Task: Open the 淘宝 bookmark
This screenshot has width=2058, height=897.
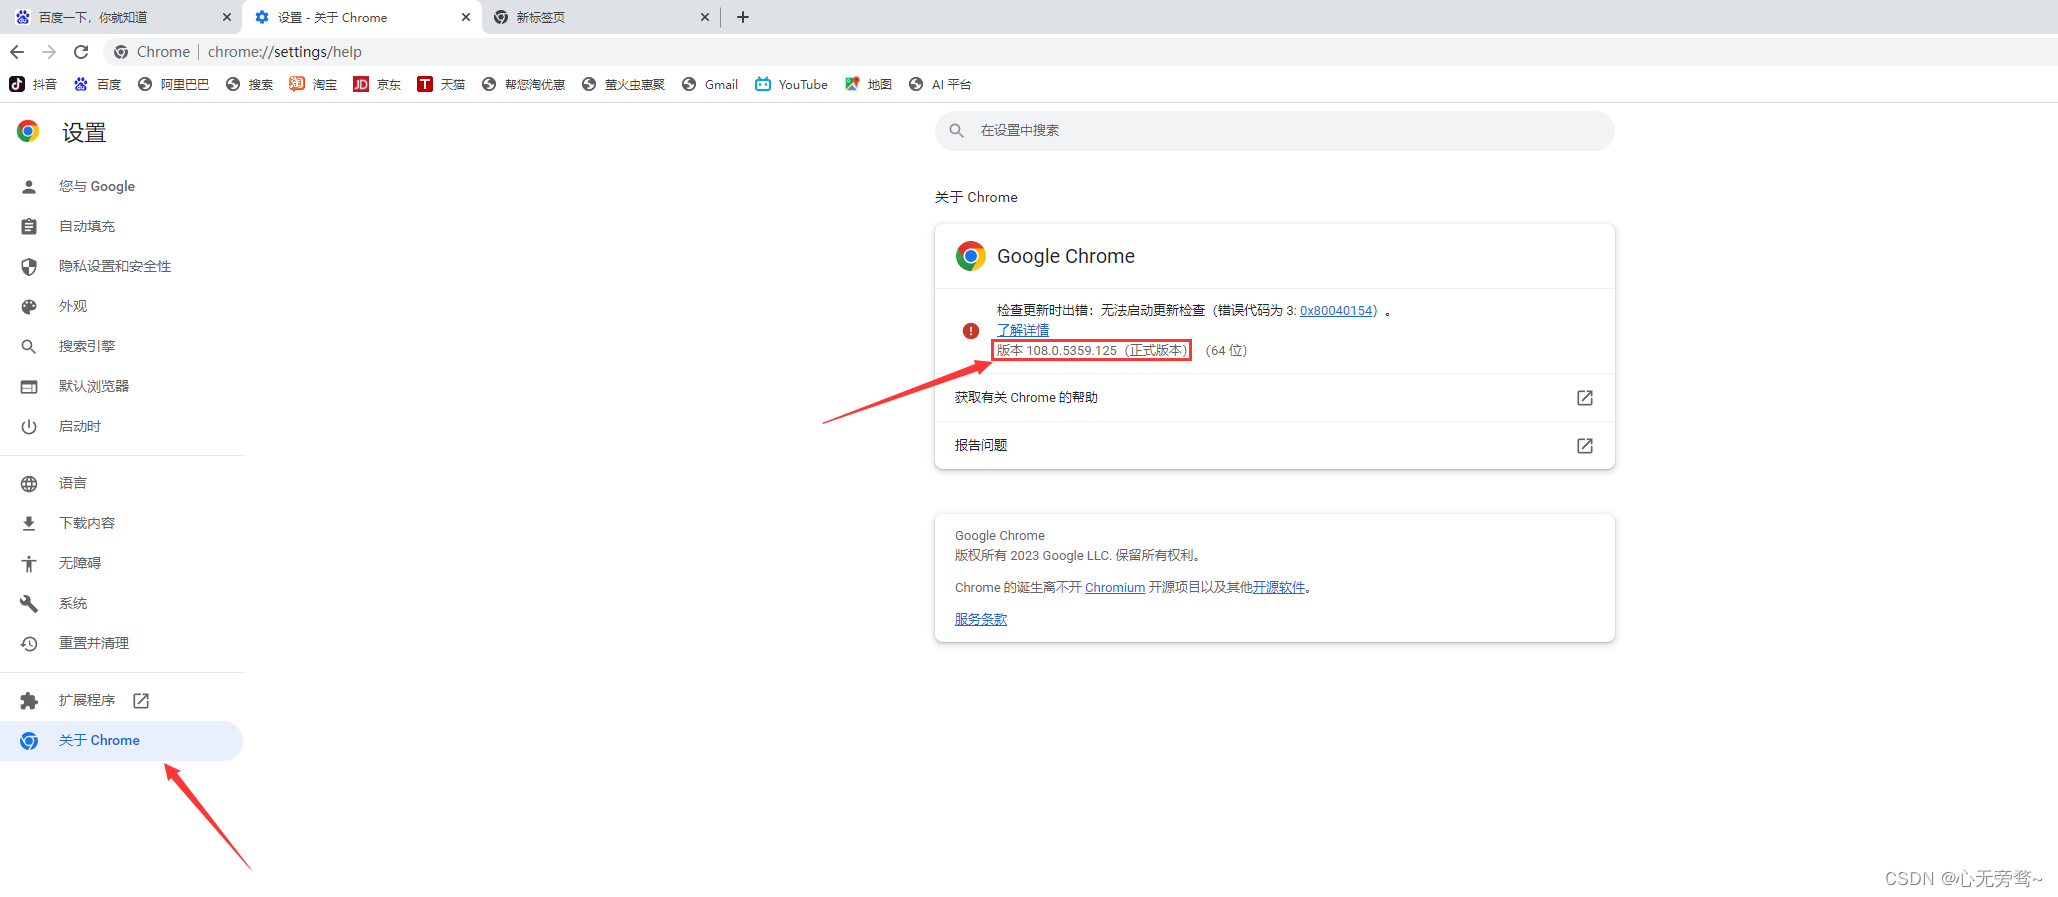Action: [x=313, y=84]
